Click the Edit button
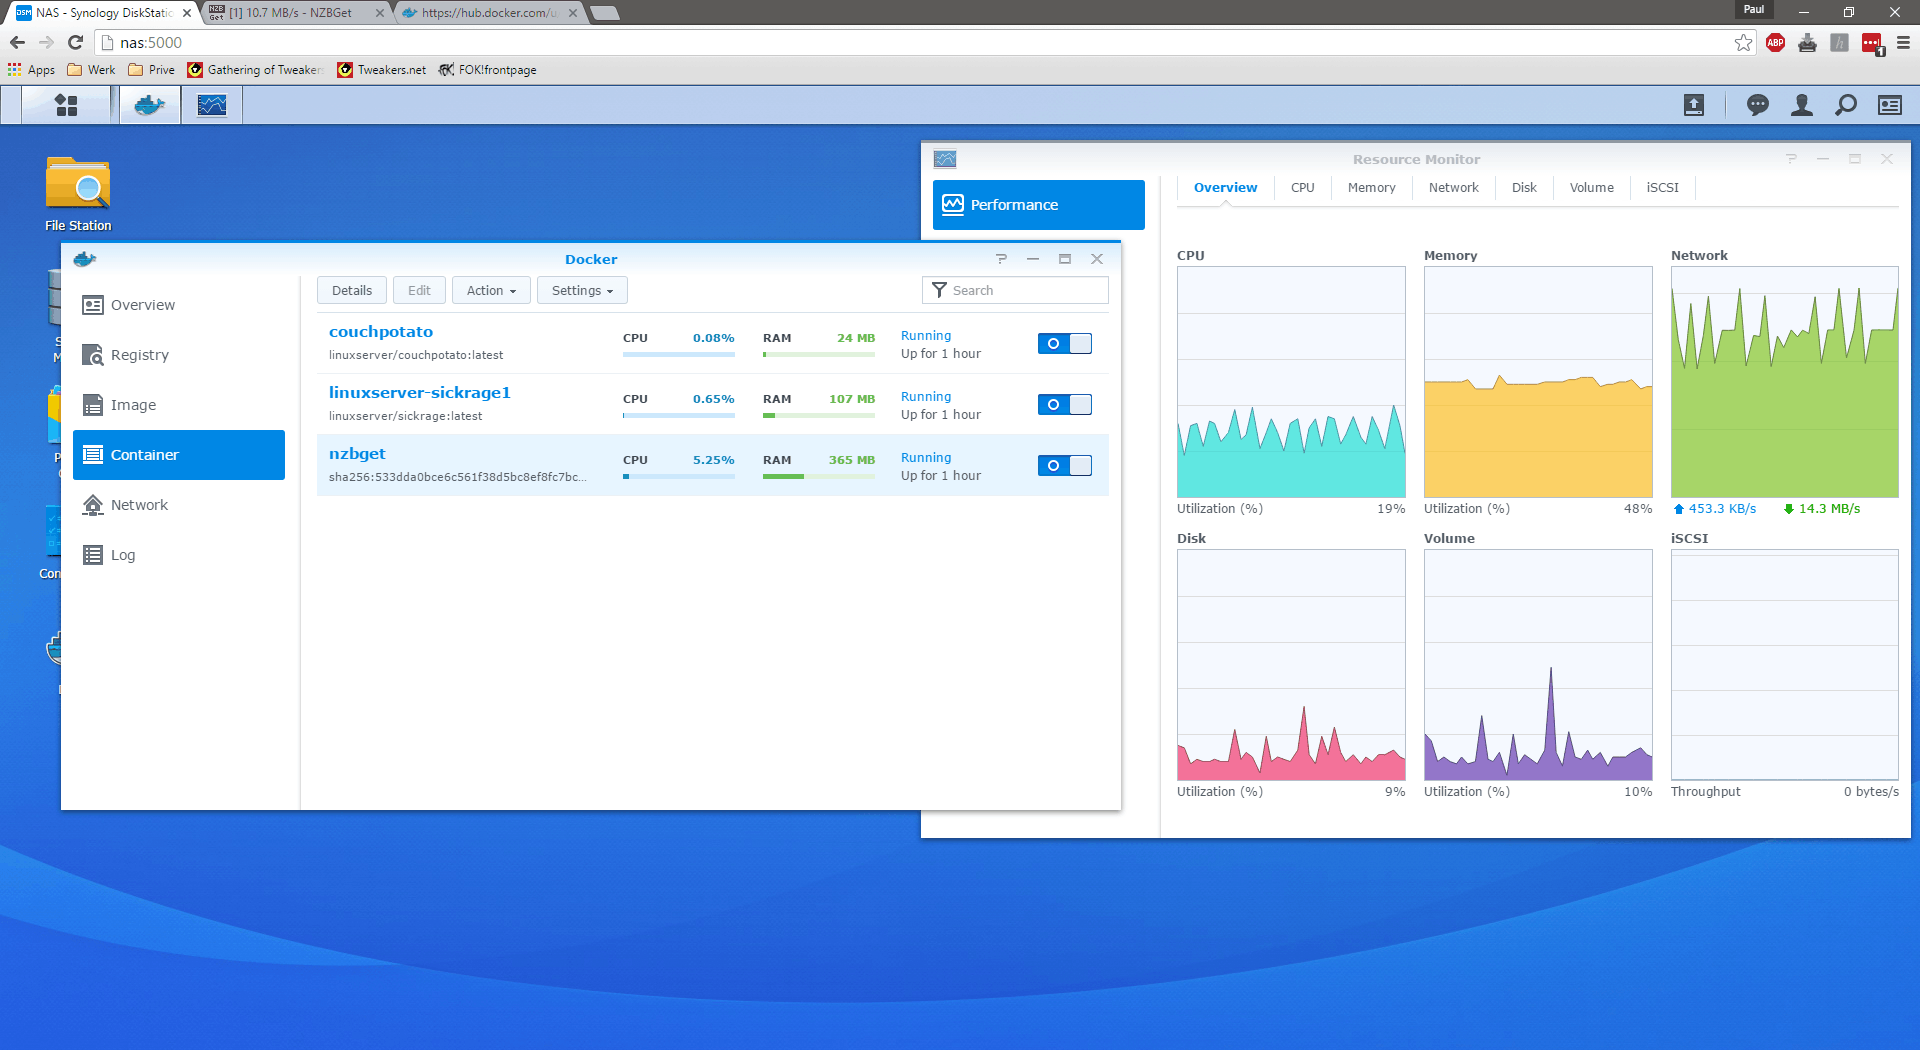The height and width of the screenshot is (1050, 1920). click(x=419, y=290)
